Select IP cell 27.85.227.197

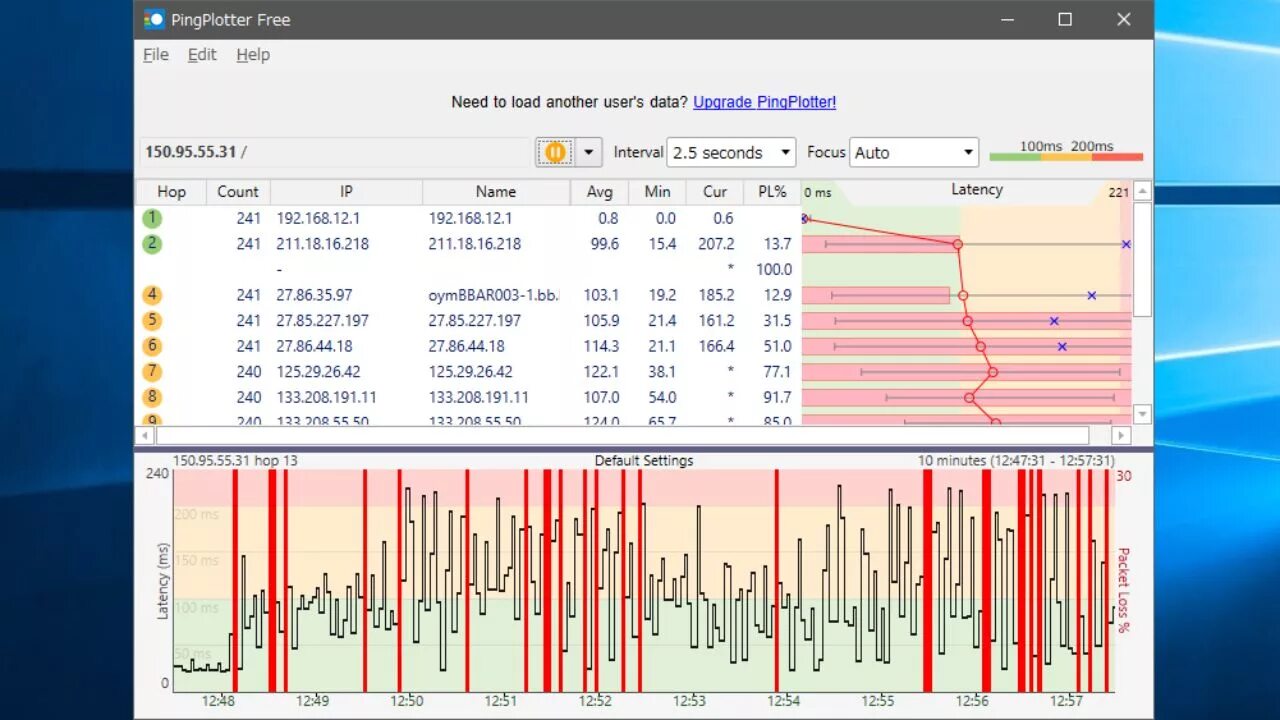322,321
